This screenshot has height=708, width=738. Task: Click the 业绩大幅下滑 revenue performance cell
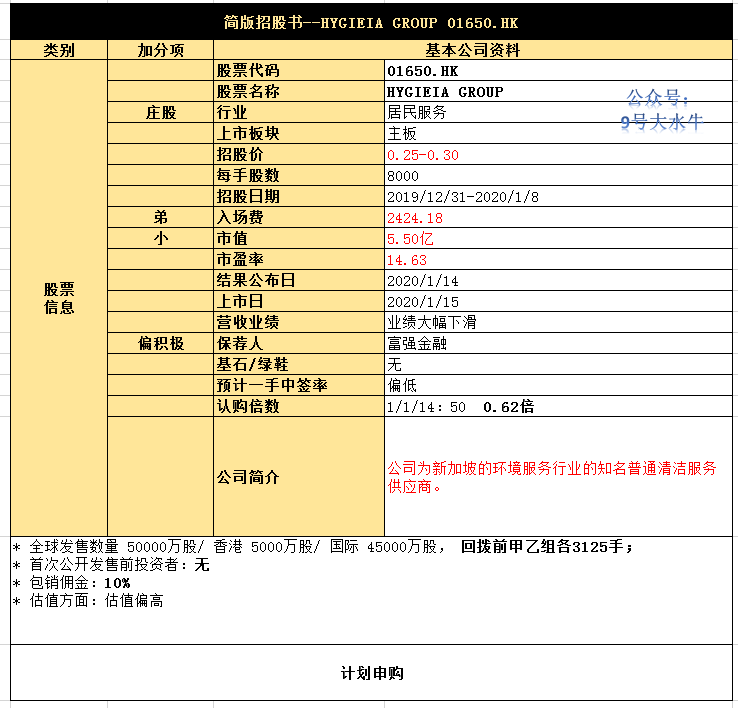point(558,322)
